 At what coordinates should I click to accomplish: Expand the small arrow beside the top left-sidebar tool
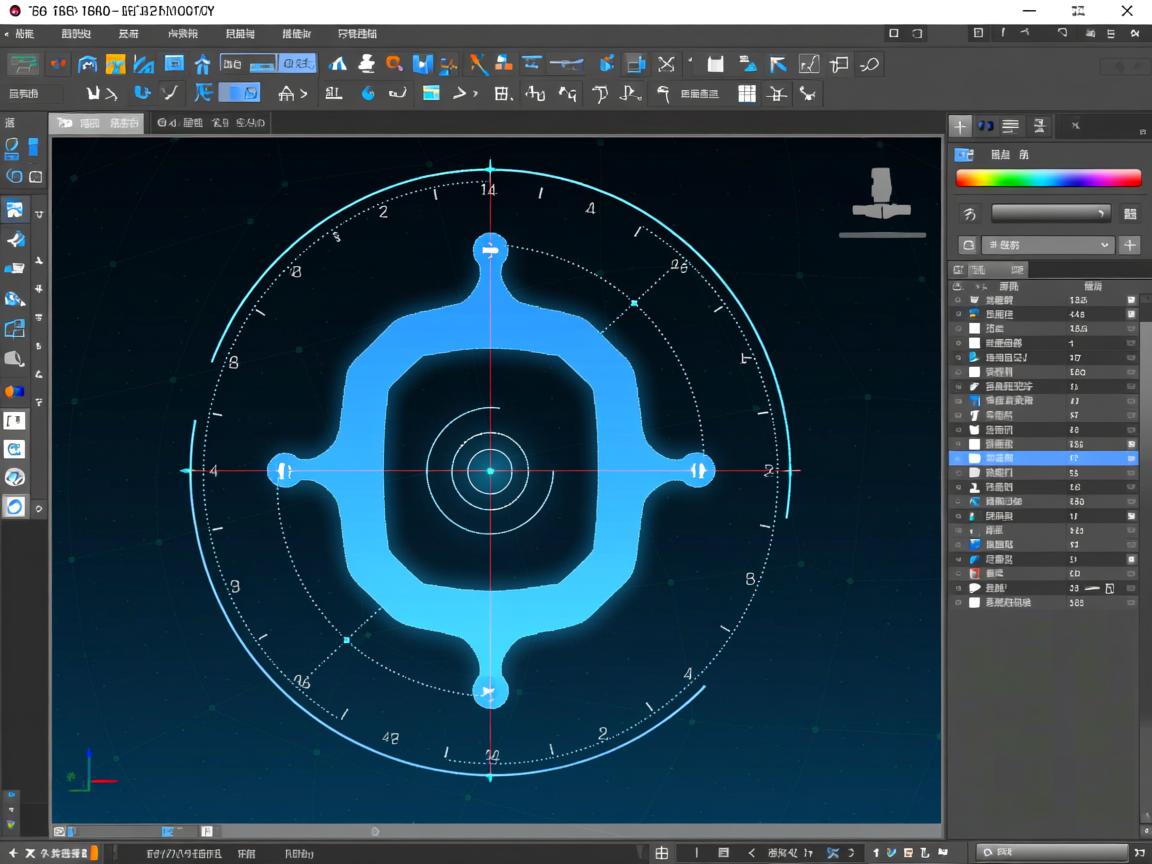[40, 213]
